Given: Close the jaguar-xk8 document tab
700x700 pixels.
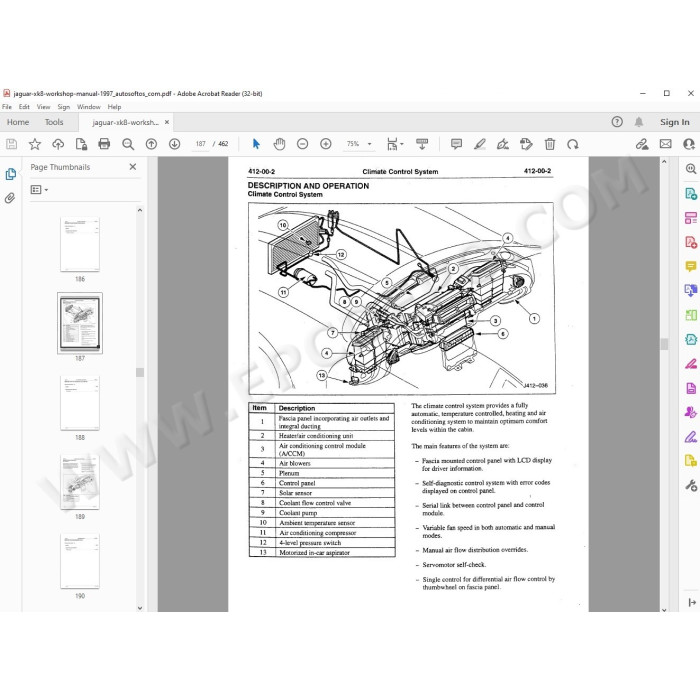Looking at the screenshot, I should [x=167, y=122].
